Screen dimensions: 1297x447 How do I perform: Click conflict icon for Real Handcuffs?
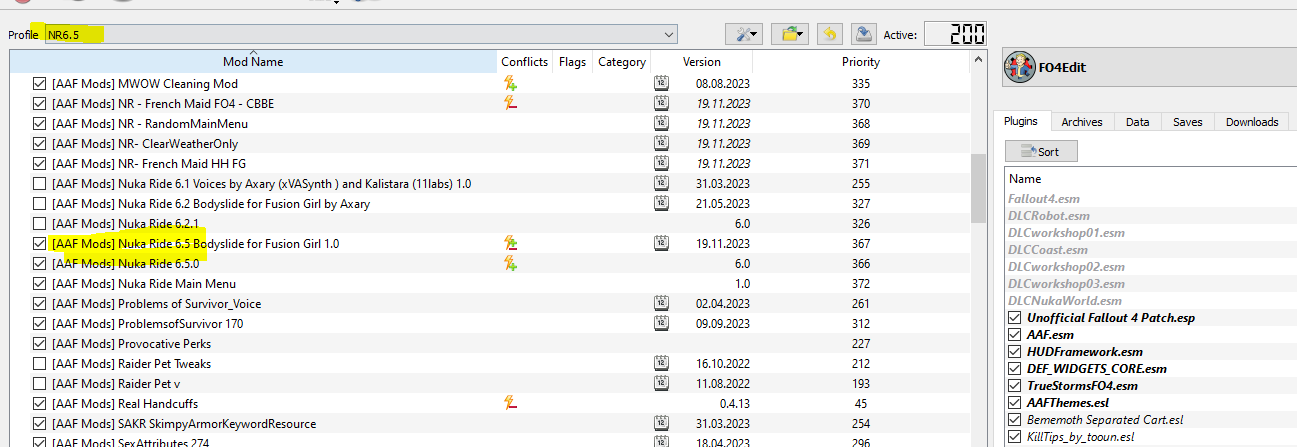[510, 403]
